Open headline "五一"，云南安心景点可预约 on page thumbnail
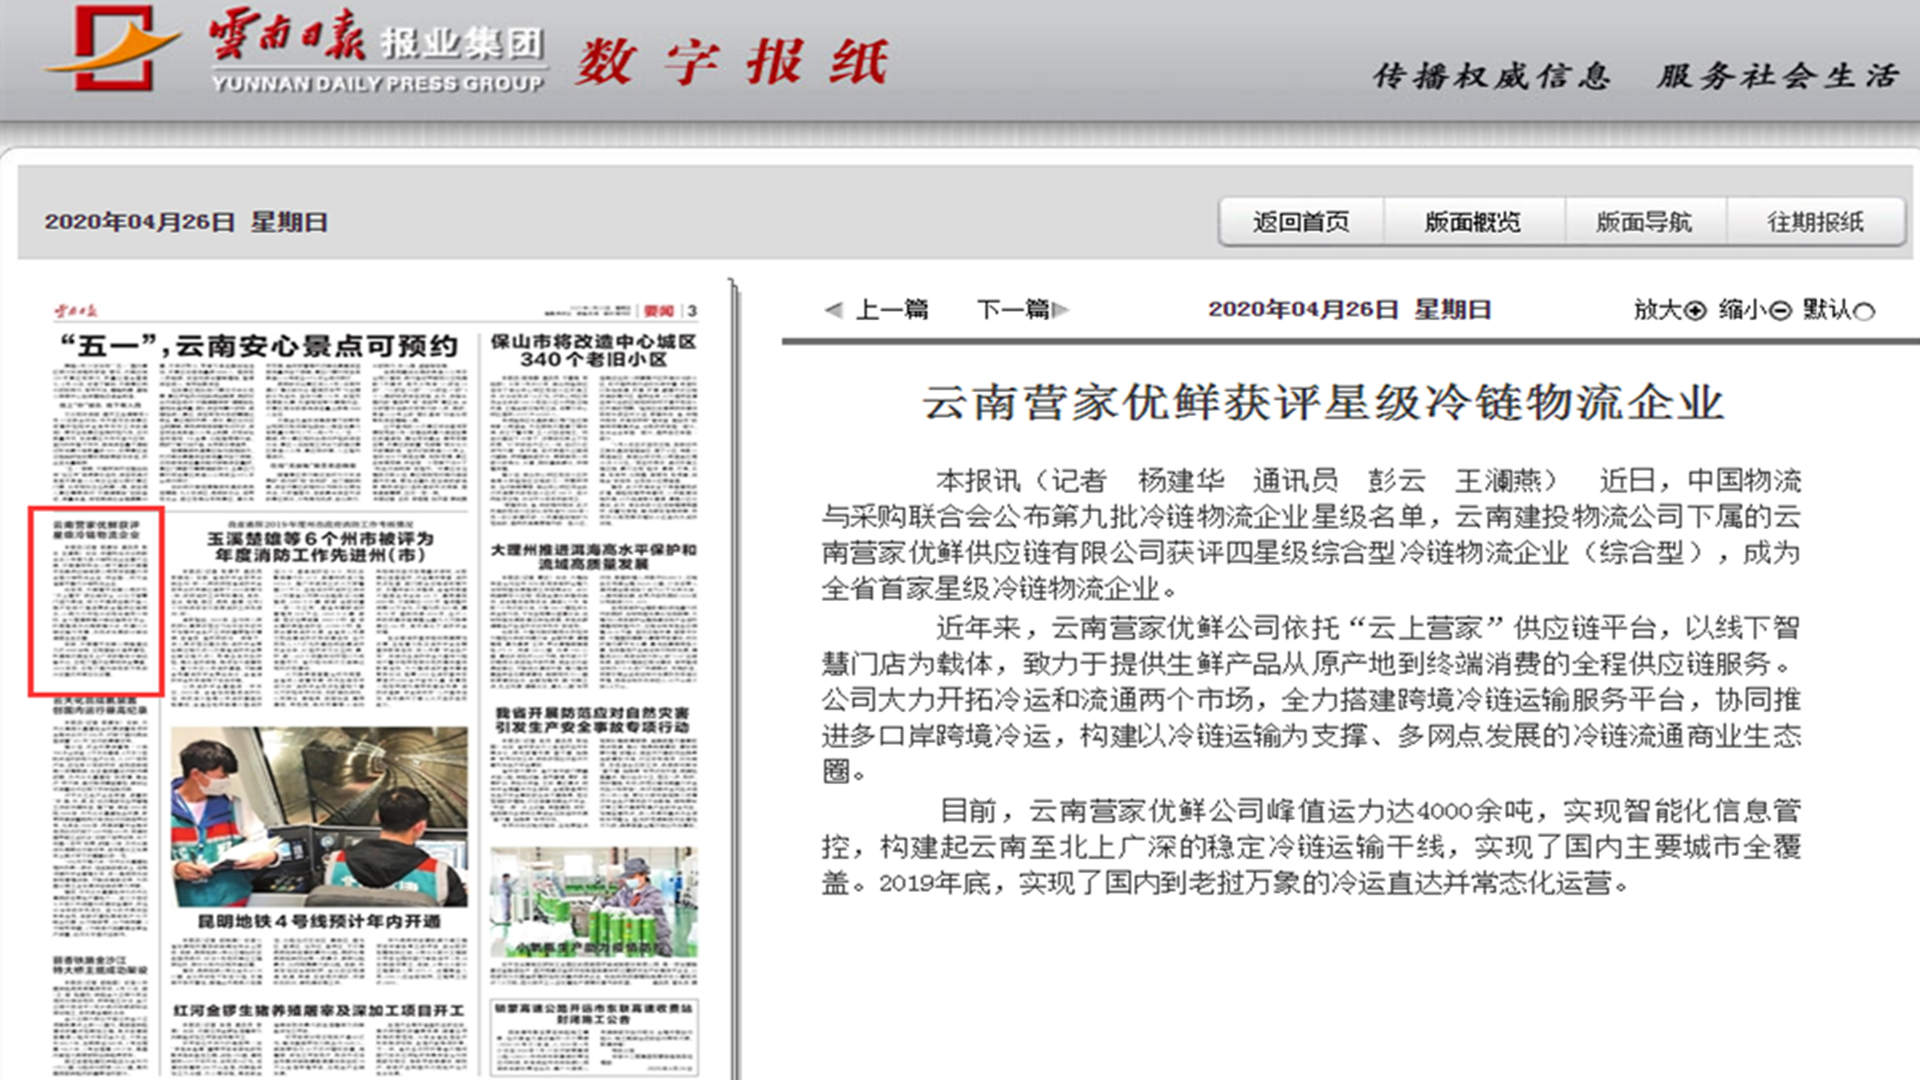Image resolution: width=1920 pixels, height=1080 pixels. (259, 346)
